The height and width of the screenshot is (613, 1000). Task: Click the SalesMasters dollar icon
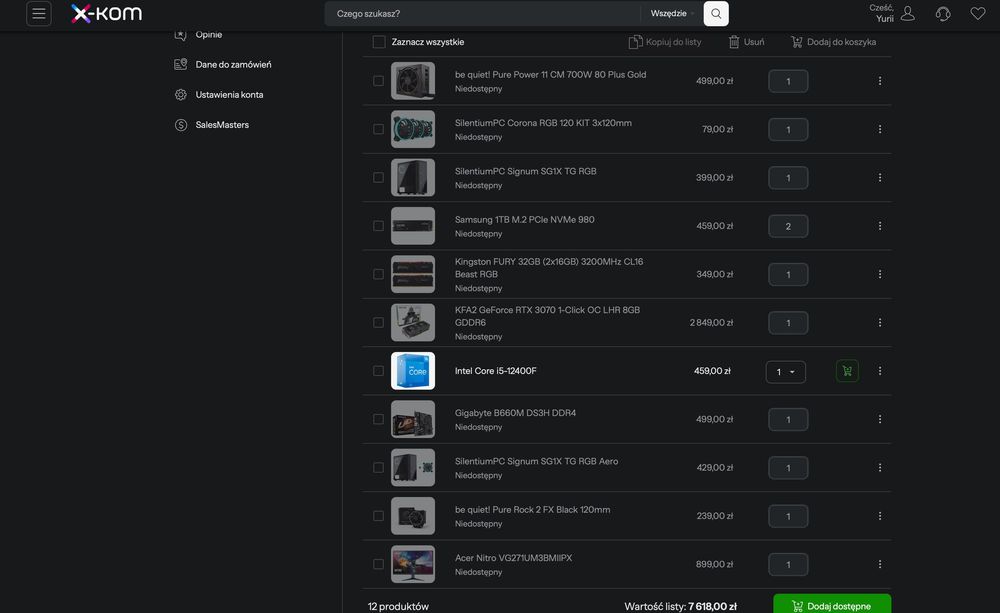click(181, 125)
